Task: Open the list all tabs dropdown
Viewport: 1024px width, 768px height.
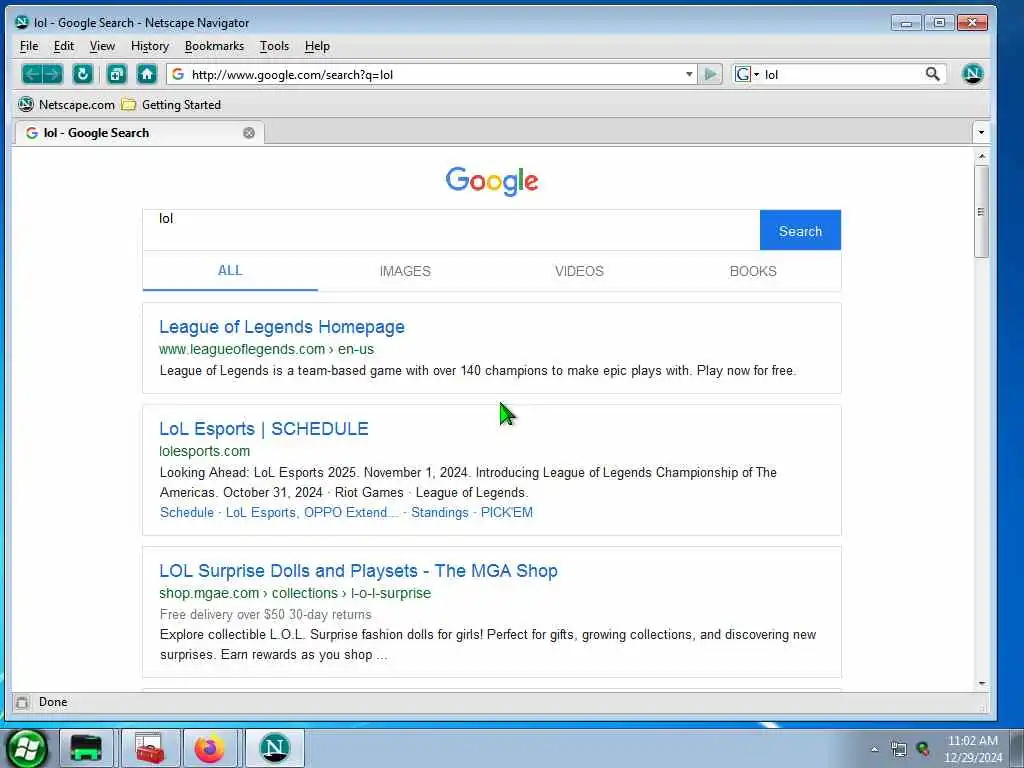Action: coord(981,133)
